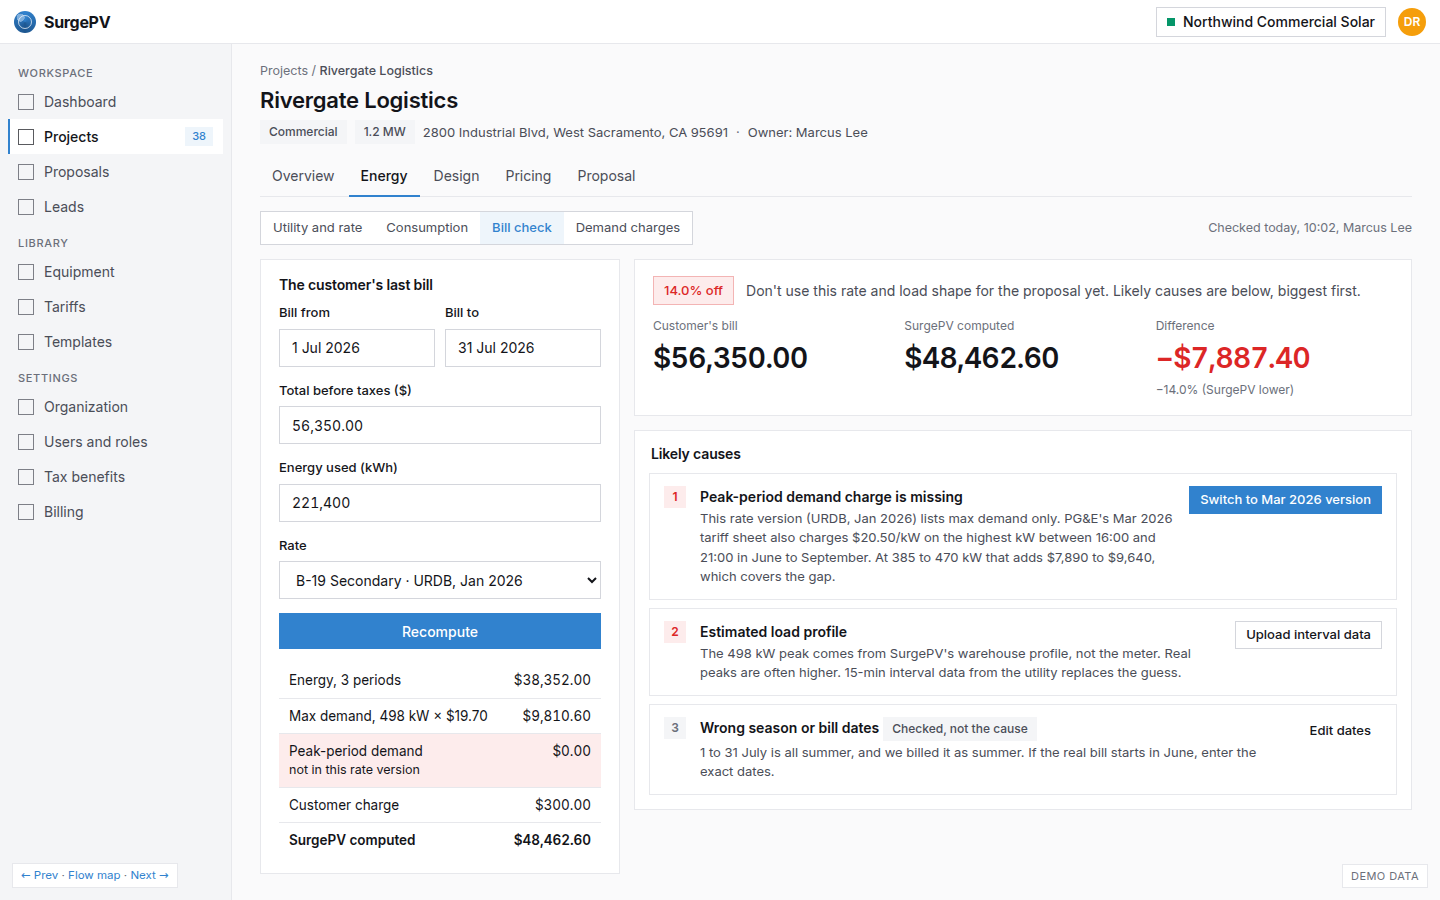Click the icon beside Templates in sidebar
The image size is (1440, 900).
[x=26, y=342]
